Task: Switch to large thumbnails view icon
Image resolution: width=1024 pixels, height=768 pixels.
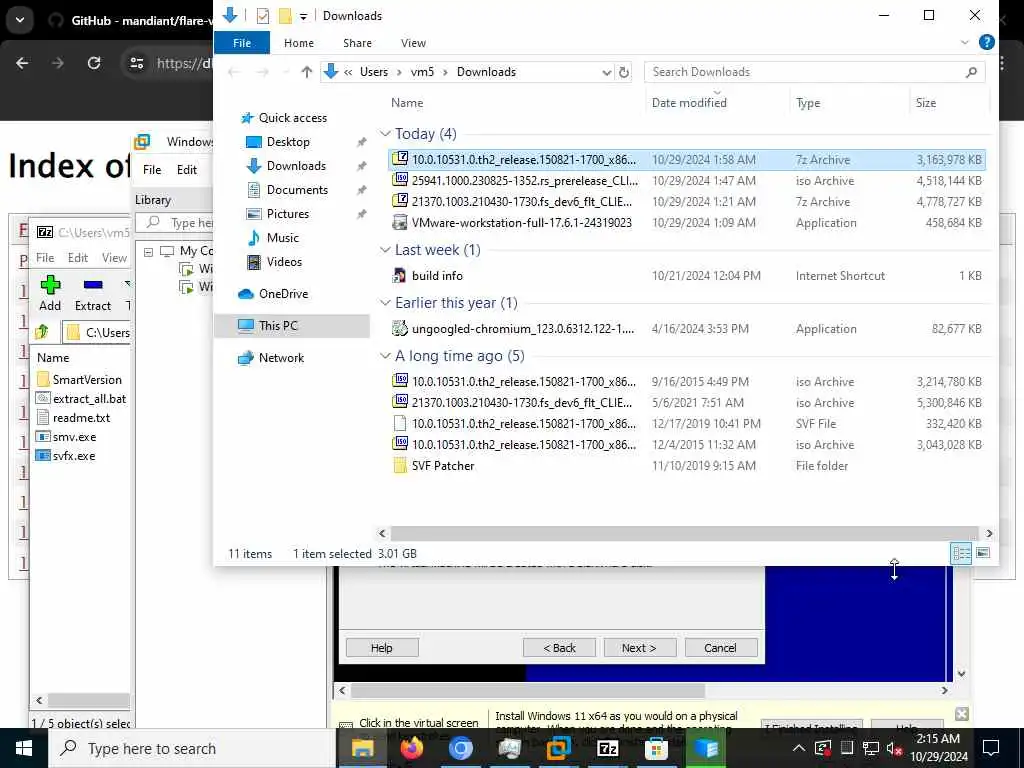Action: (x=983, y=554)
